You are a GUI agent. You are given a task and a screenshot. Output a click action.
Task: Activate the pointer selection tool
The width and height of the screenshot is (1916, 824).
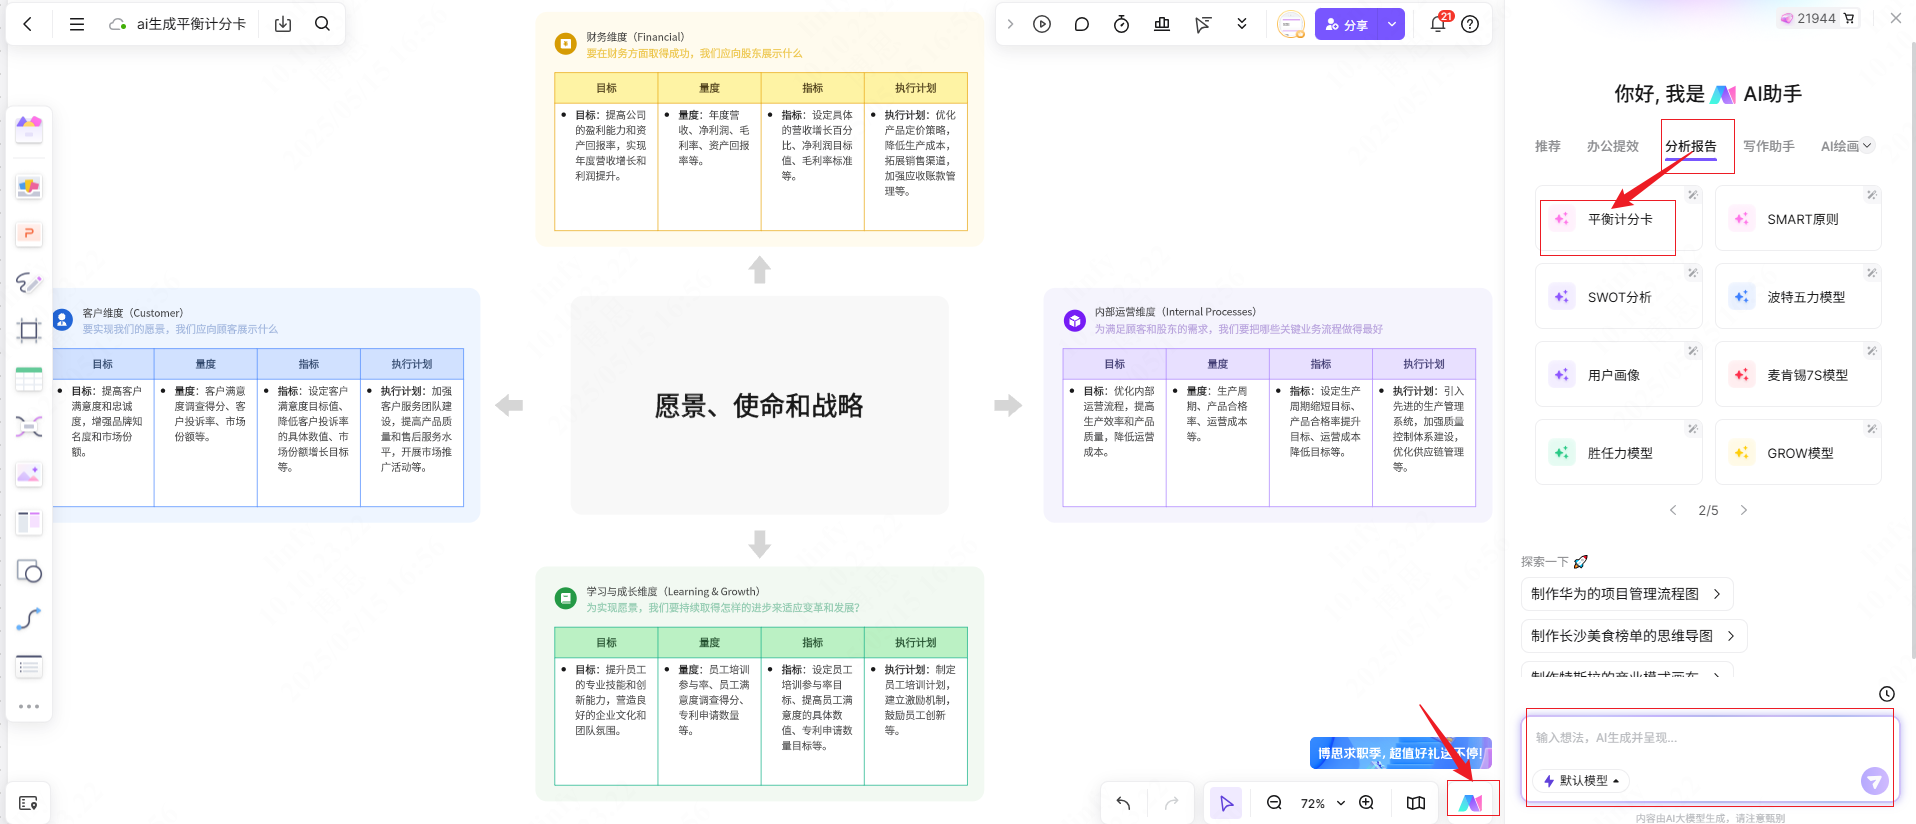click(x=1226, y=803)
